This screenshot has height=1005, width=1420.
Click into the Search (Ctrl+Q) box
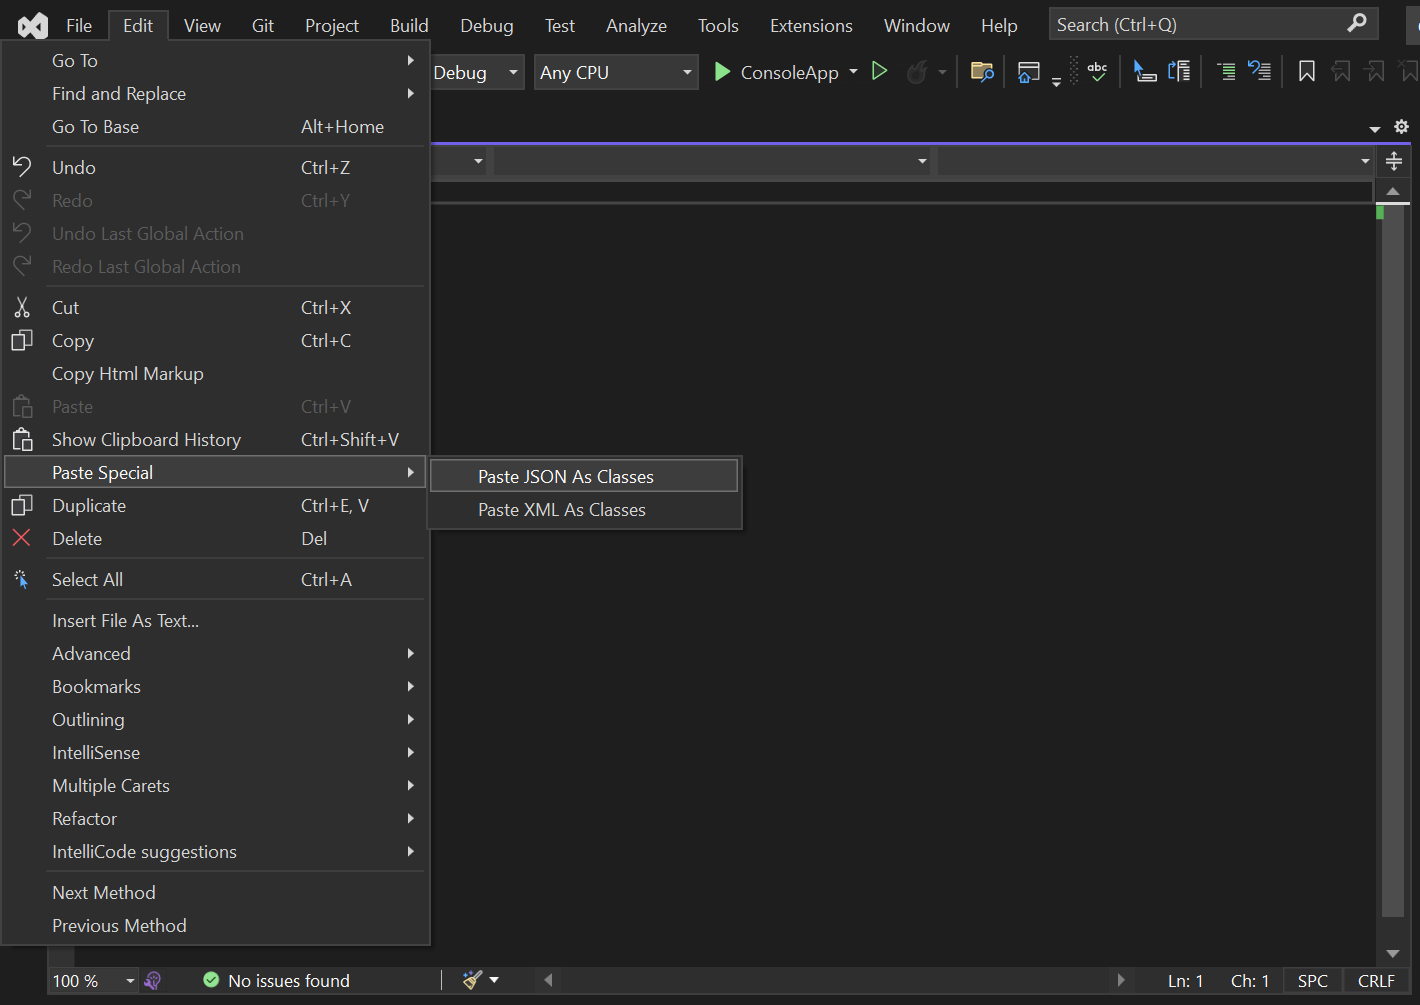1198,25
